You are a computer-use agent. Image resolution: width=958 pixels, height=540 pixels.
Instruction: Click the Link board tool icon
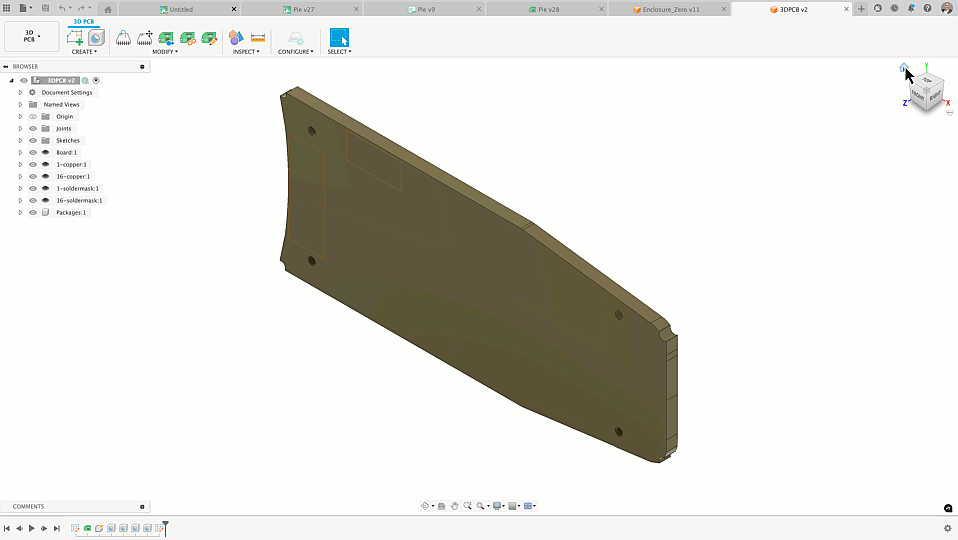188,38
